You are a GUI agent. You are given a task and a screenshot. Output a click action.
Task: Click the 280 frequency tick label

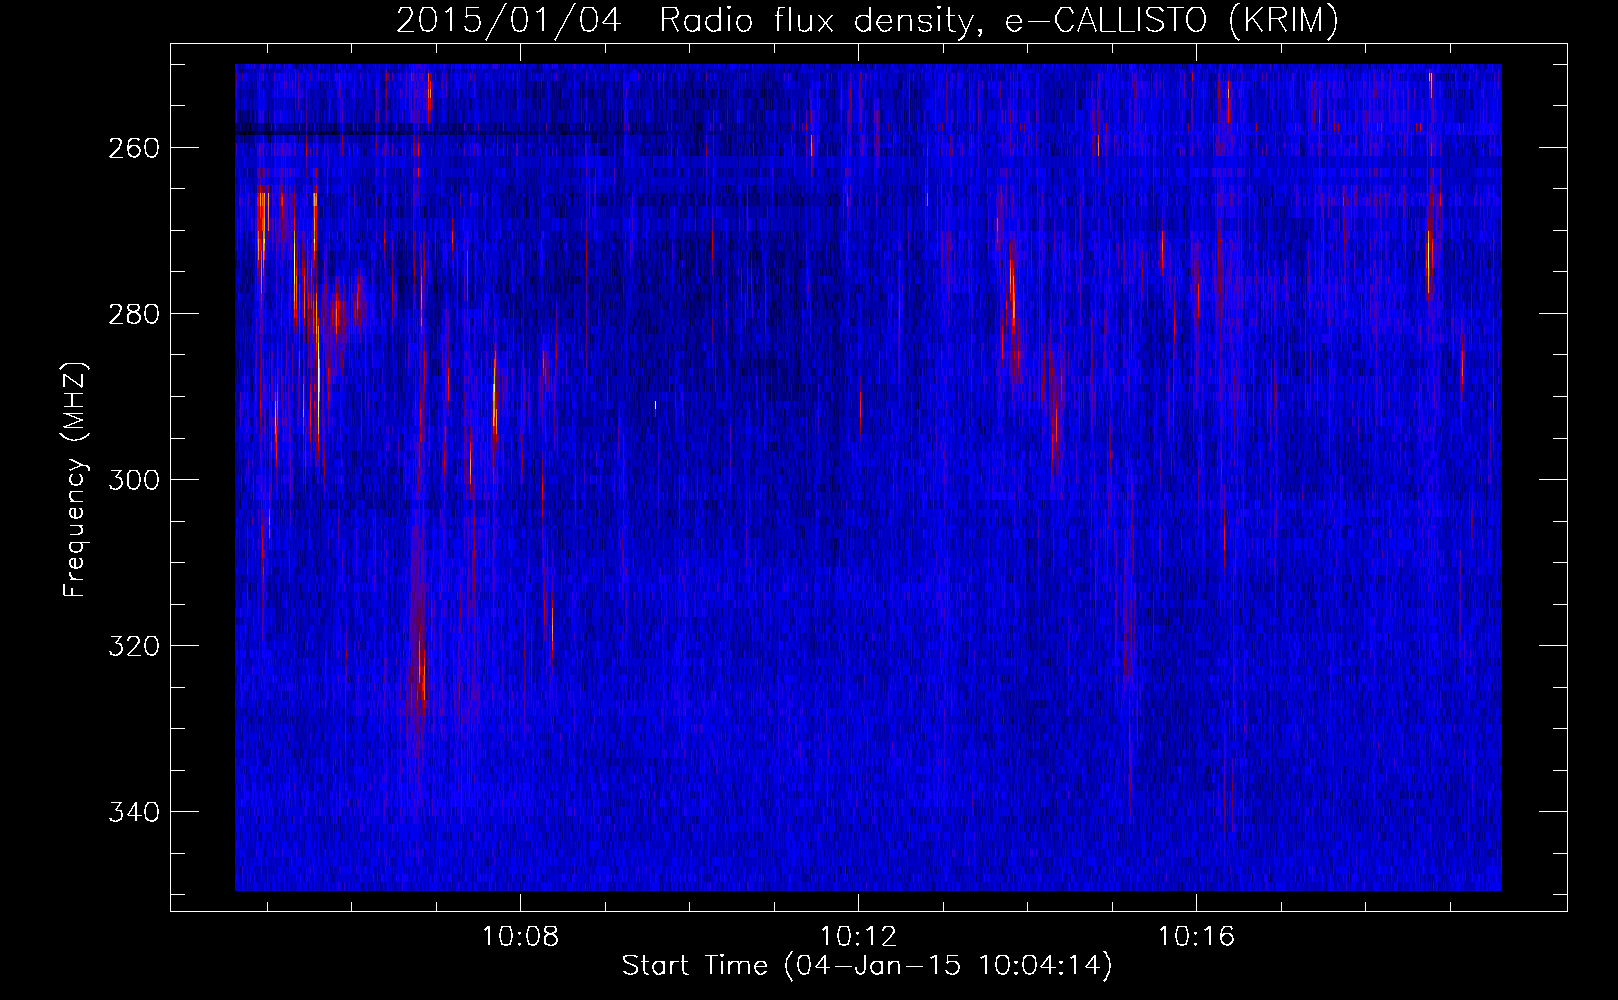(133, 314)
